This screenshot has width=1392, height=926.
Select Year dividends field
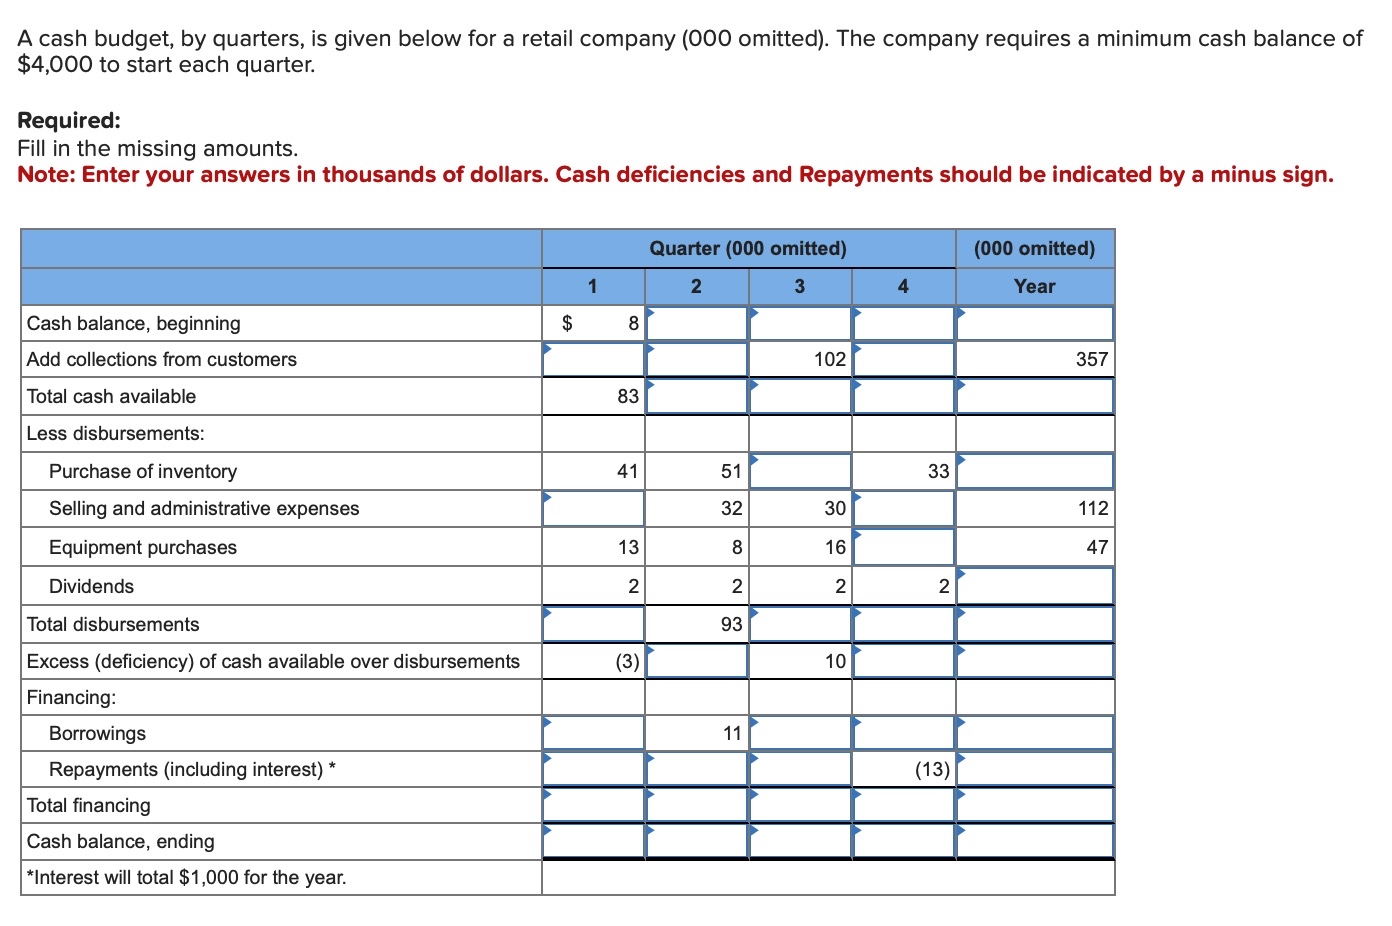point(1035,586)
